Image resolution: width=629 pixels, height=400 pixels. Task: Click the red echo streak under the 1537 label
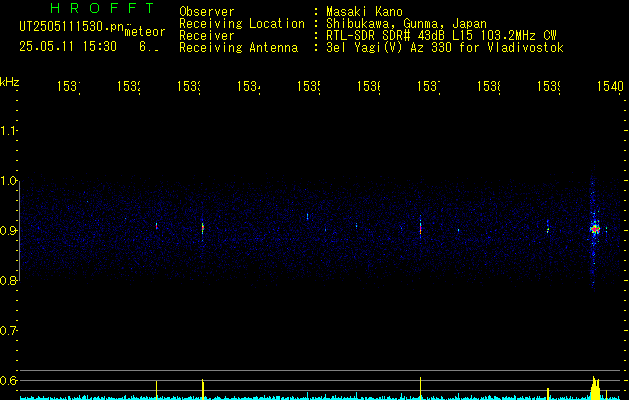(420, 228)
